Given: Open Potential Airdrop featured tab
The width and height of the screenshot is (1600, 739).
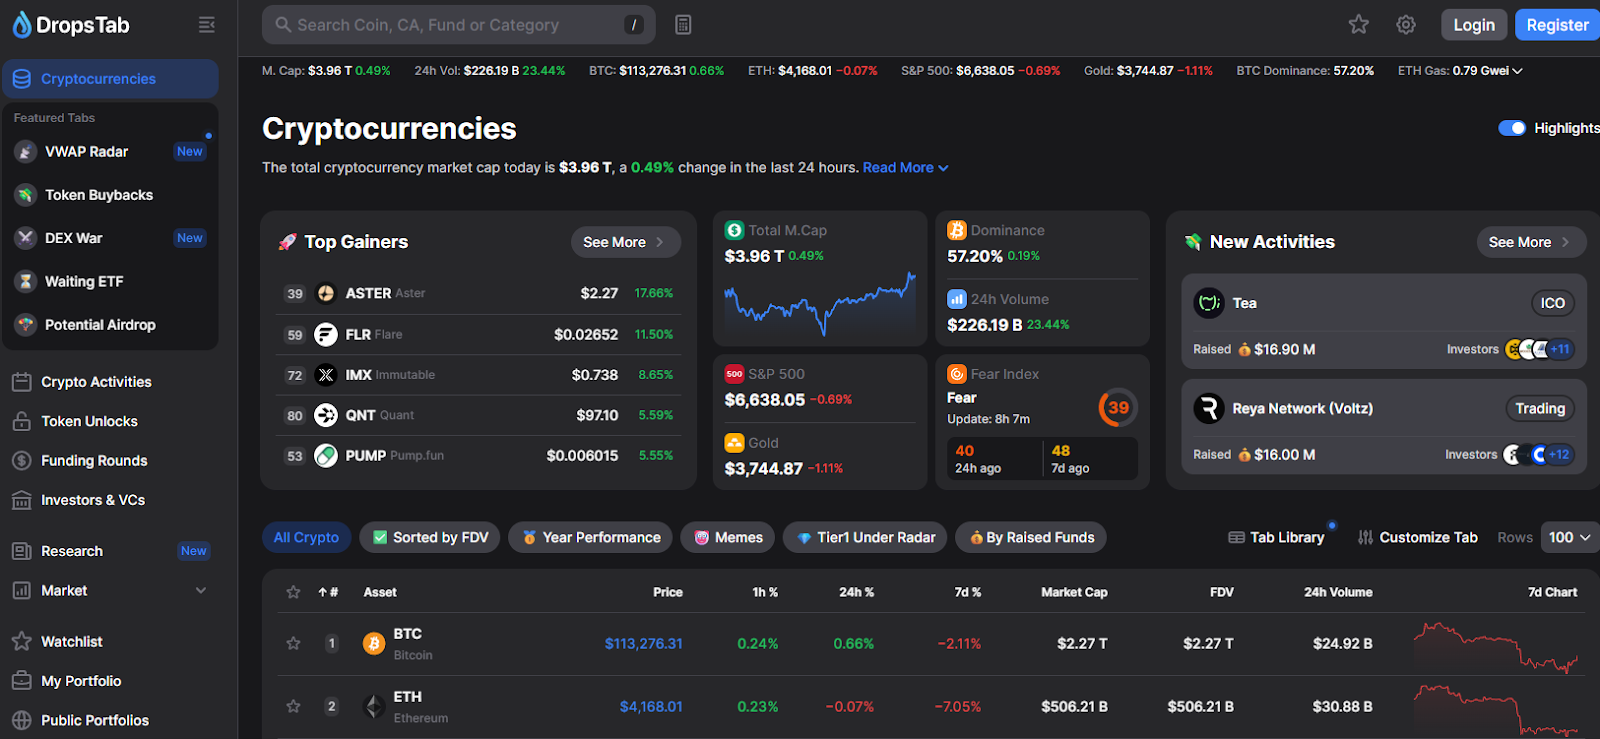Looking at the screenshot, I should (110, 325).
